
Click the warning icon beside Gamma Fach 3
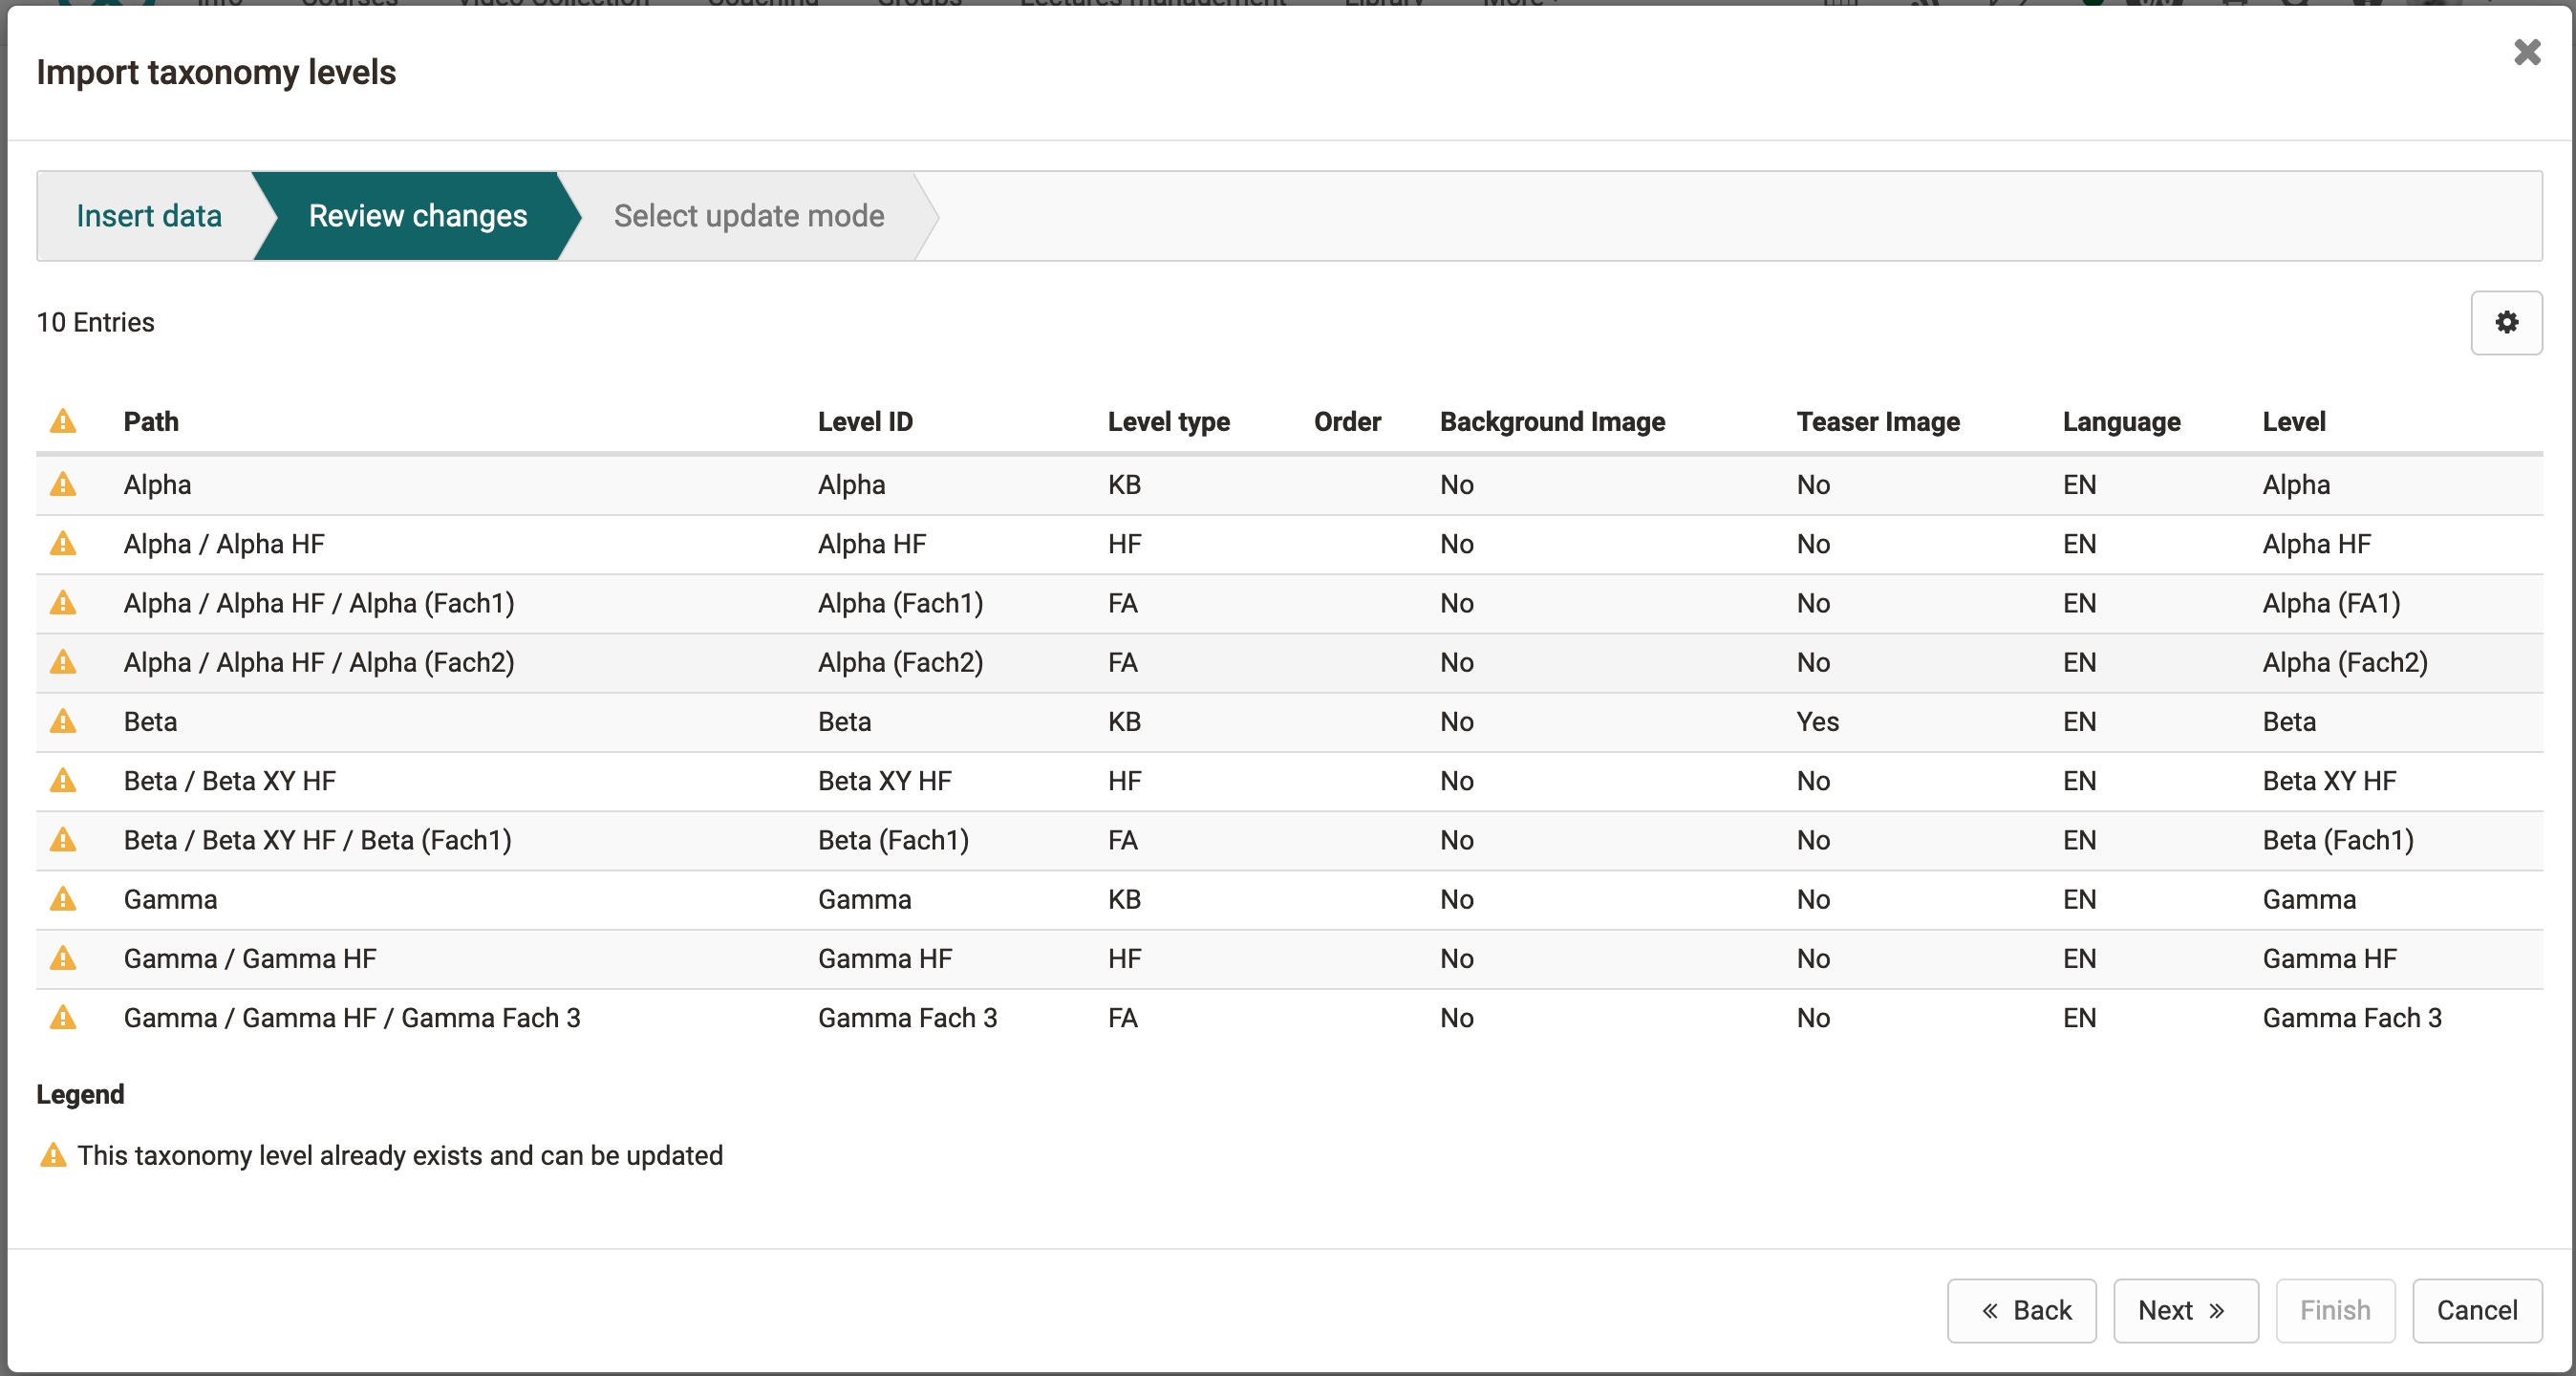64,1017
